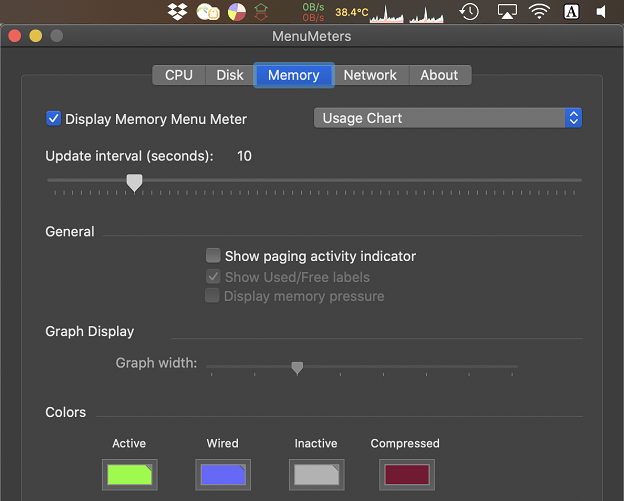Switch to the Disk tab

(x=230, y=75)
